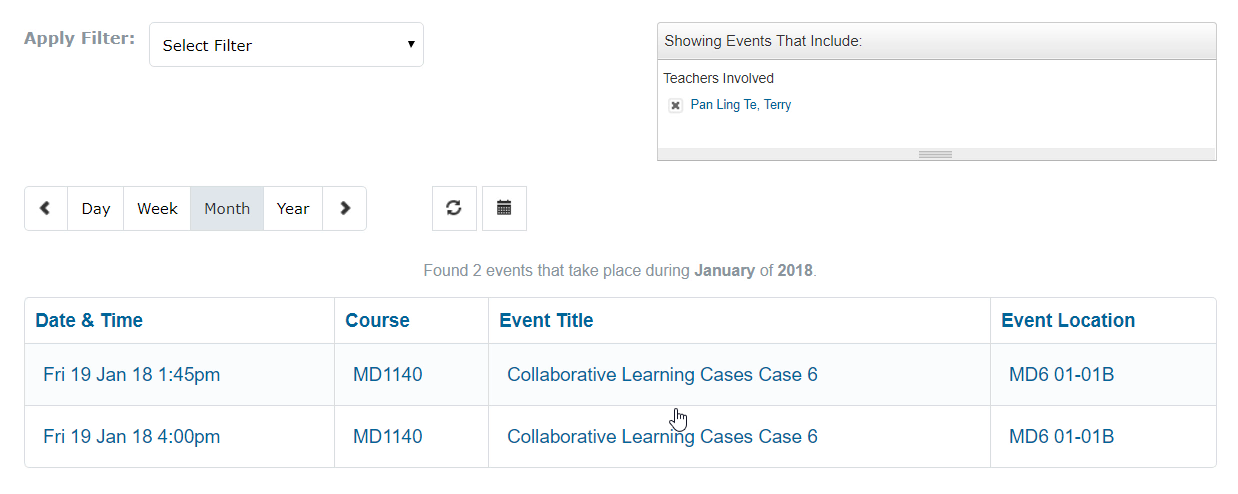Click the filter panel resize handle

click(x=936, y=154)
